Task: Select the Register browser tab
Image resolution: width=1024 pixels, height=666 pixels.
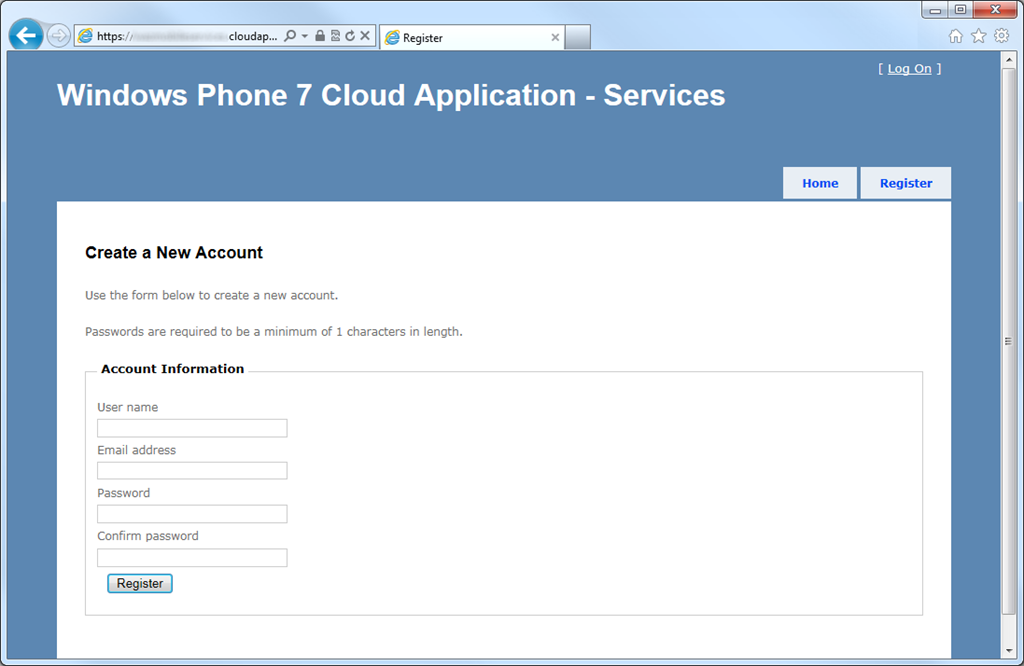Action: (x=472, y=38)
